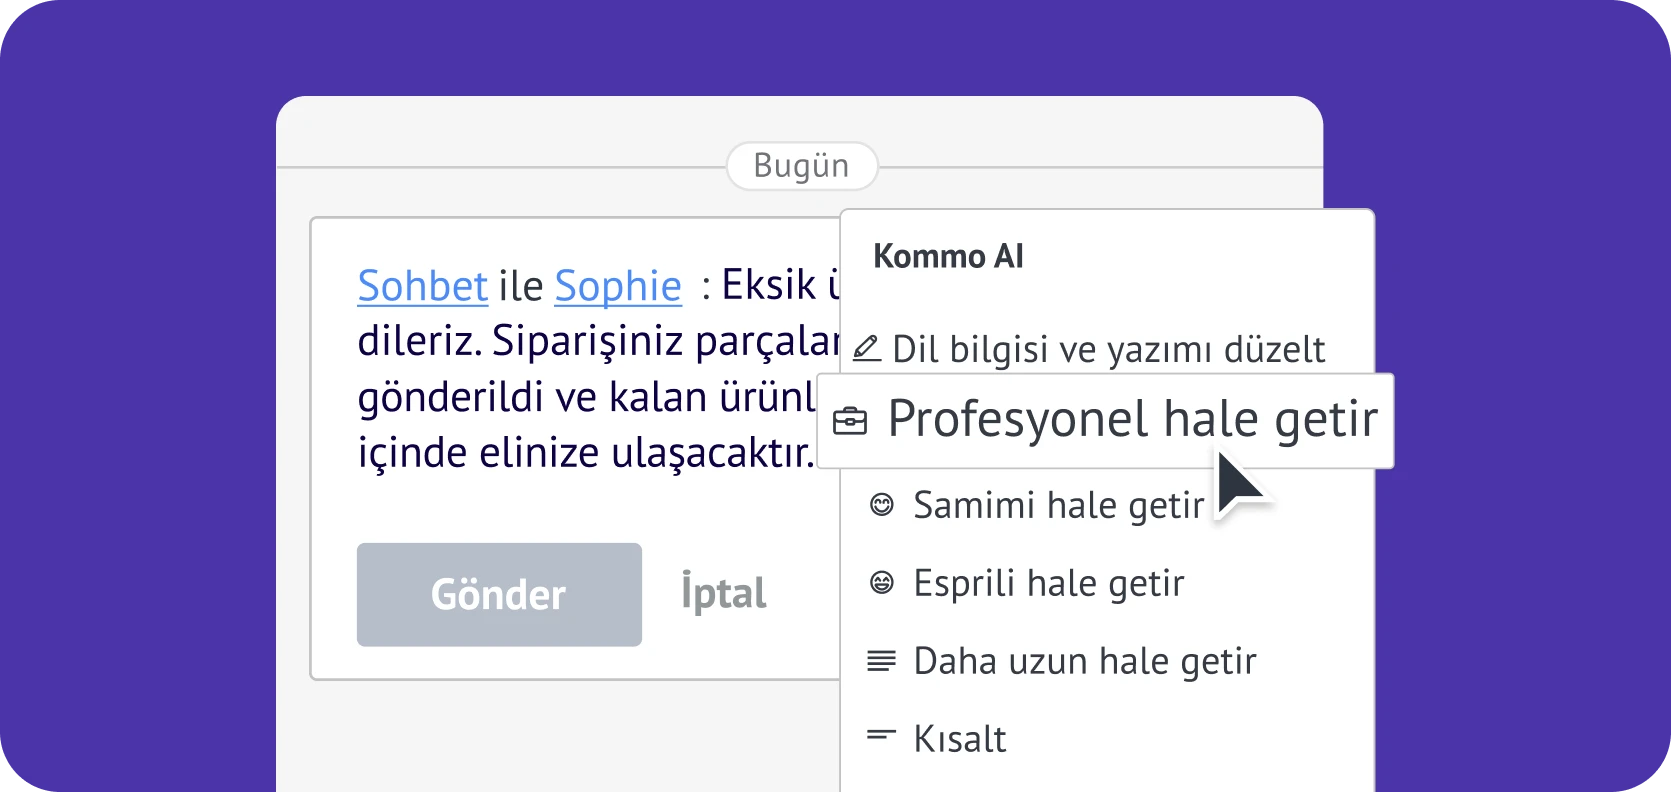This screenshot has height=792, width=1671.
Task: Select "Samimi hale getir" menu entry
Action: pyautogui.click(x=1058, y=505)
